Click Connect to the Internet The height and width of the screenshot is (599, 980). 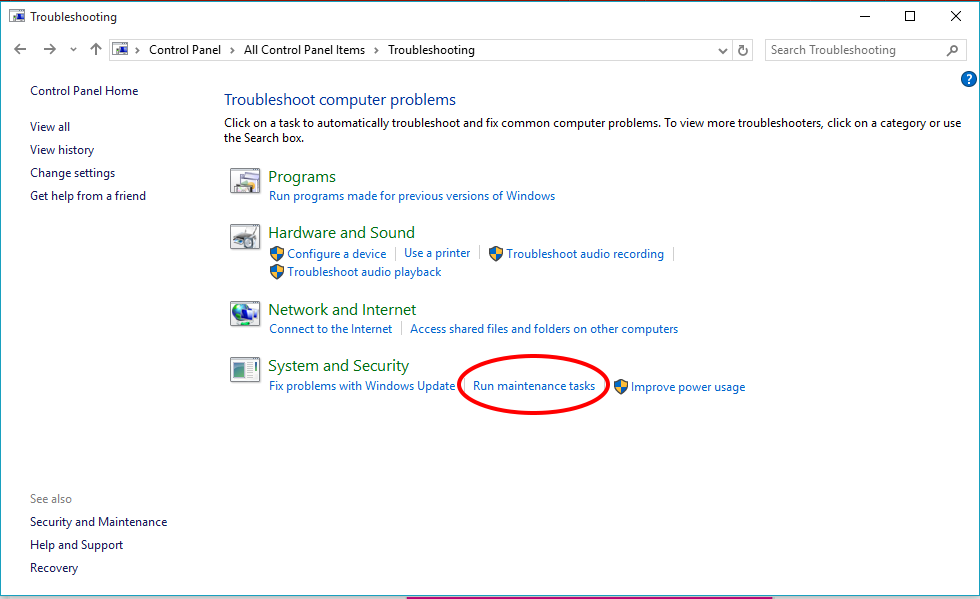point(331,329)
